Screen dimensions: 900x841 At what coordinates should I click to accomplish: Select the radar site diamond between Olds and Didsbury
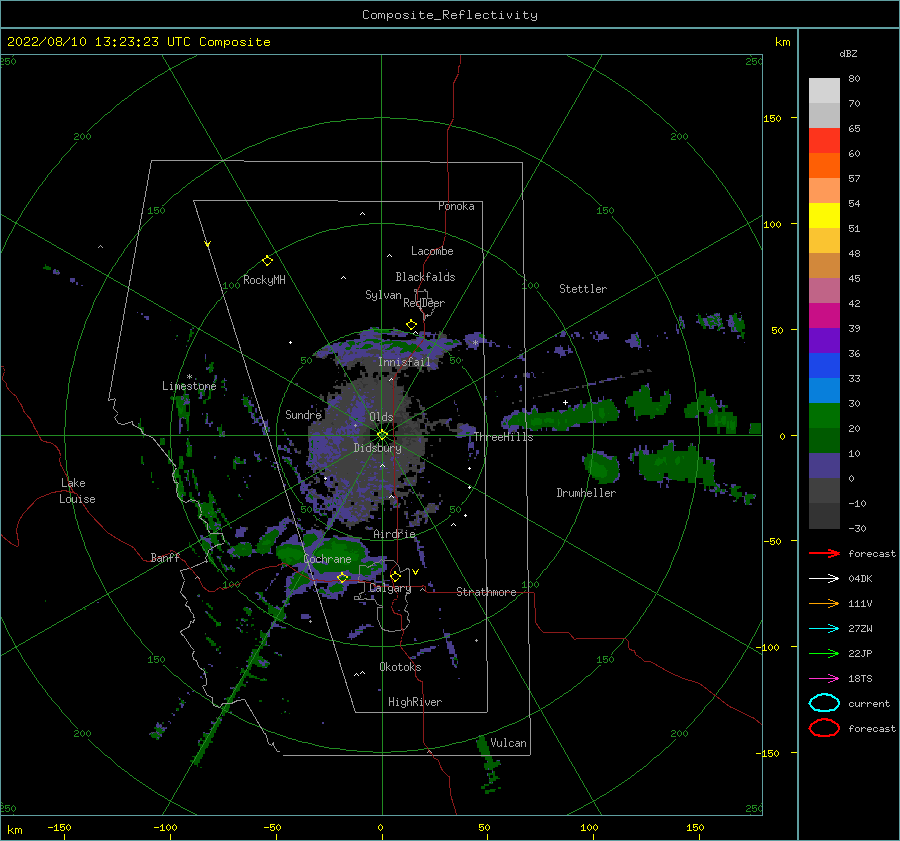click(382, 435)
